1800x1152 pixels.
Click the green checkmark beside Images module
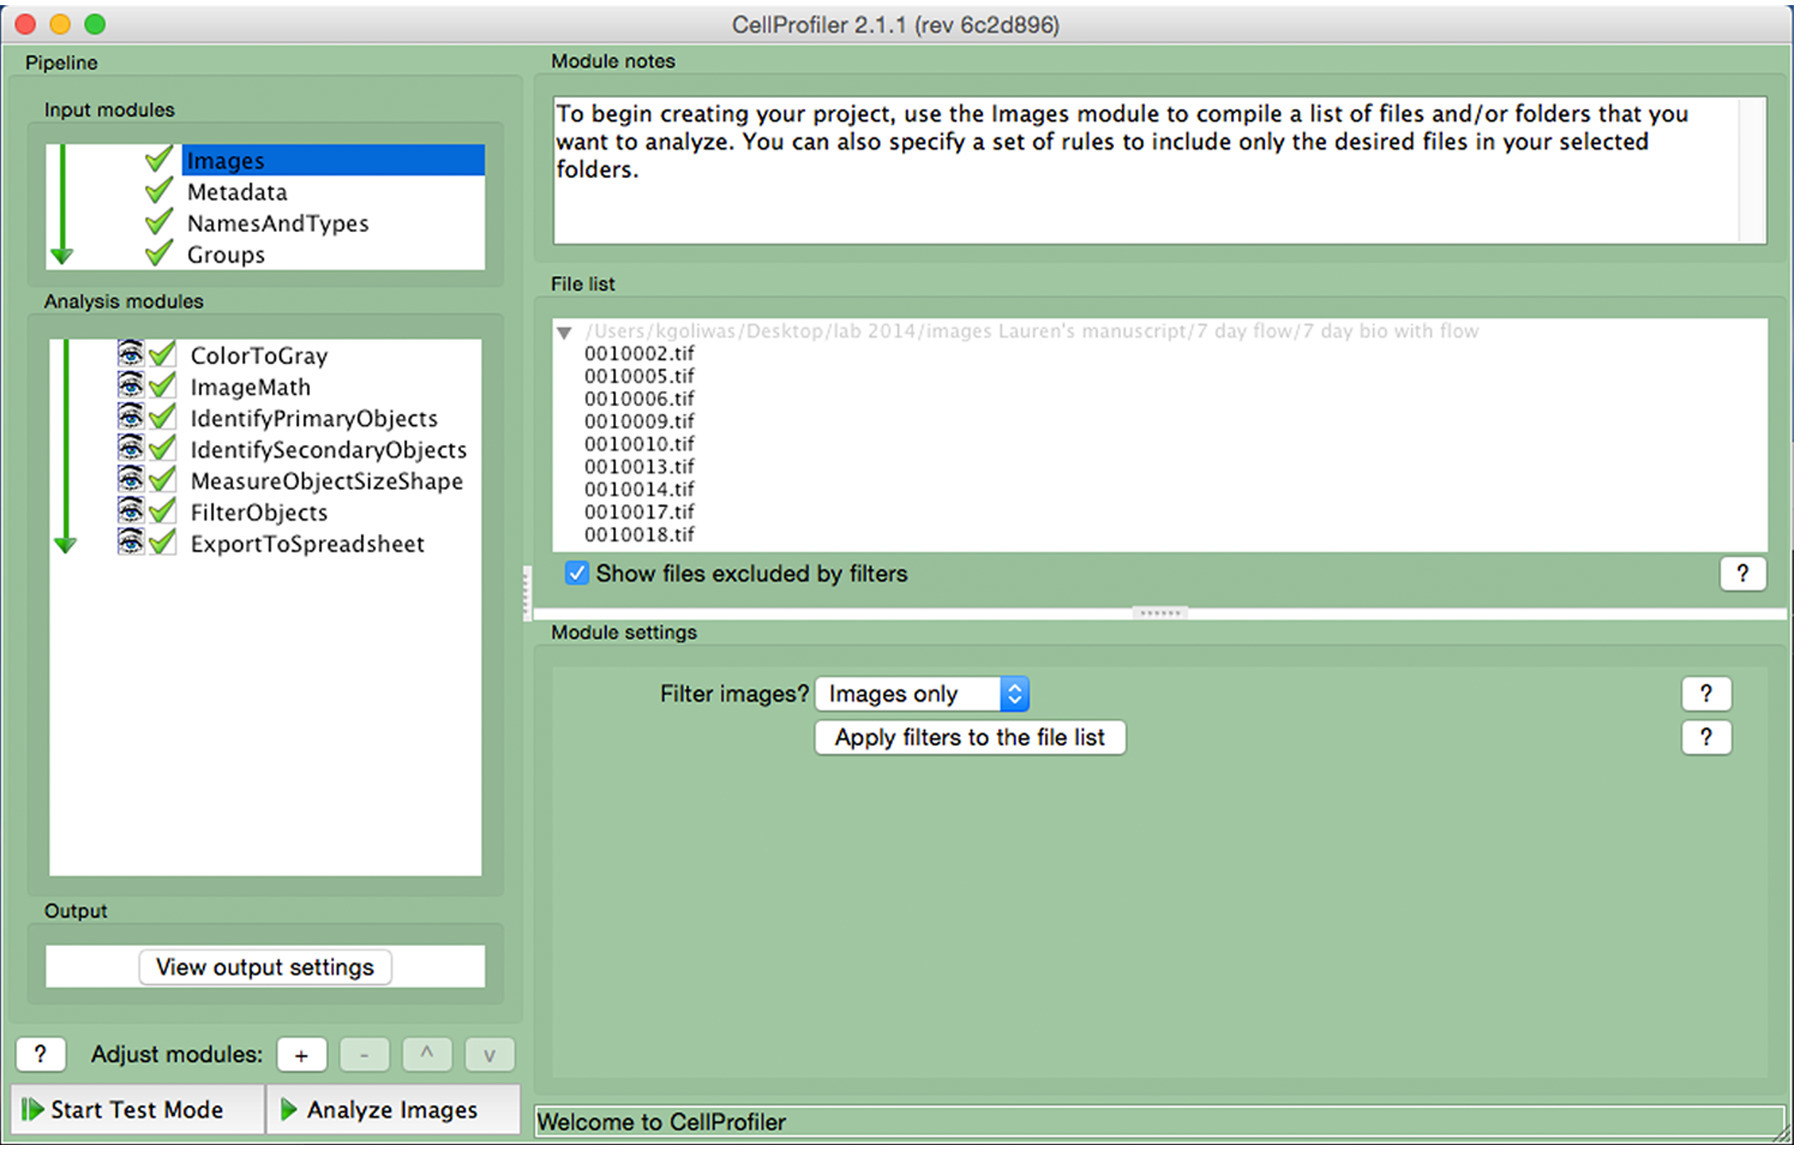tap(159, 158)
